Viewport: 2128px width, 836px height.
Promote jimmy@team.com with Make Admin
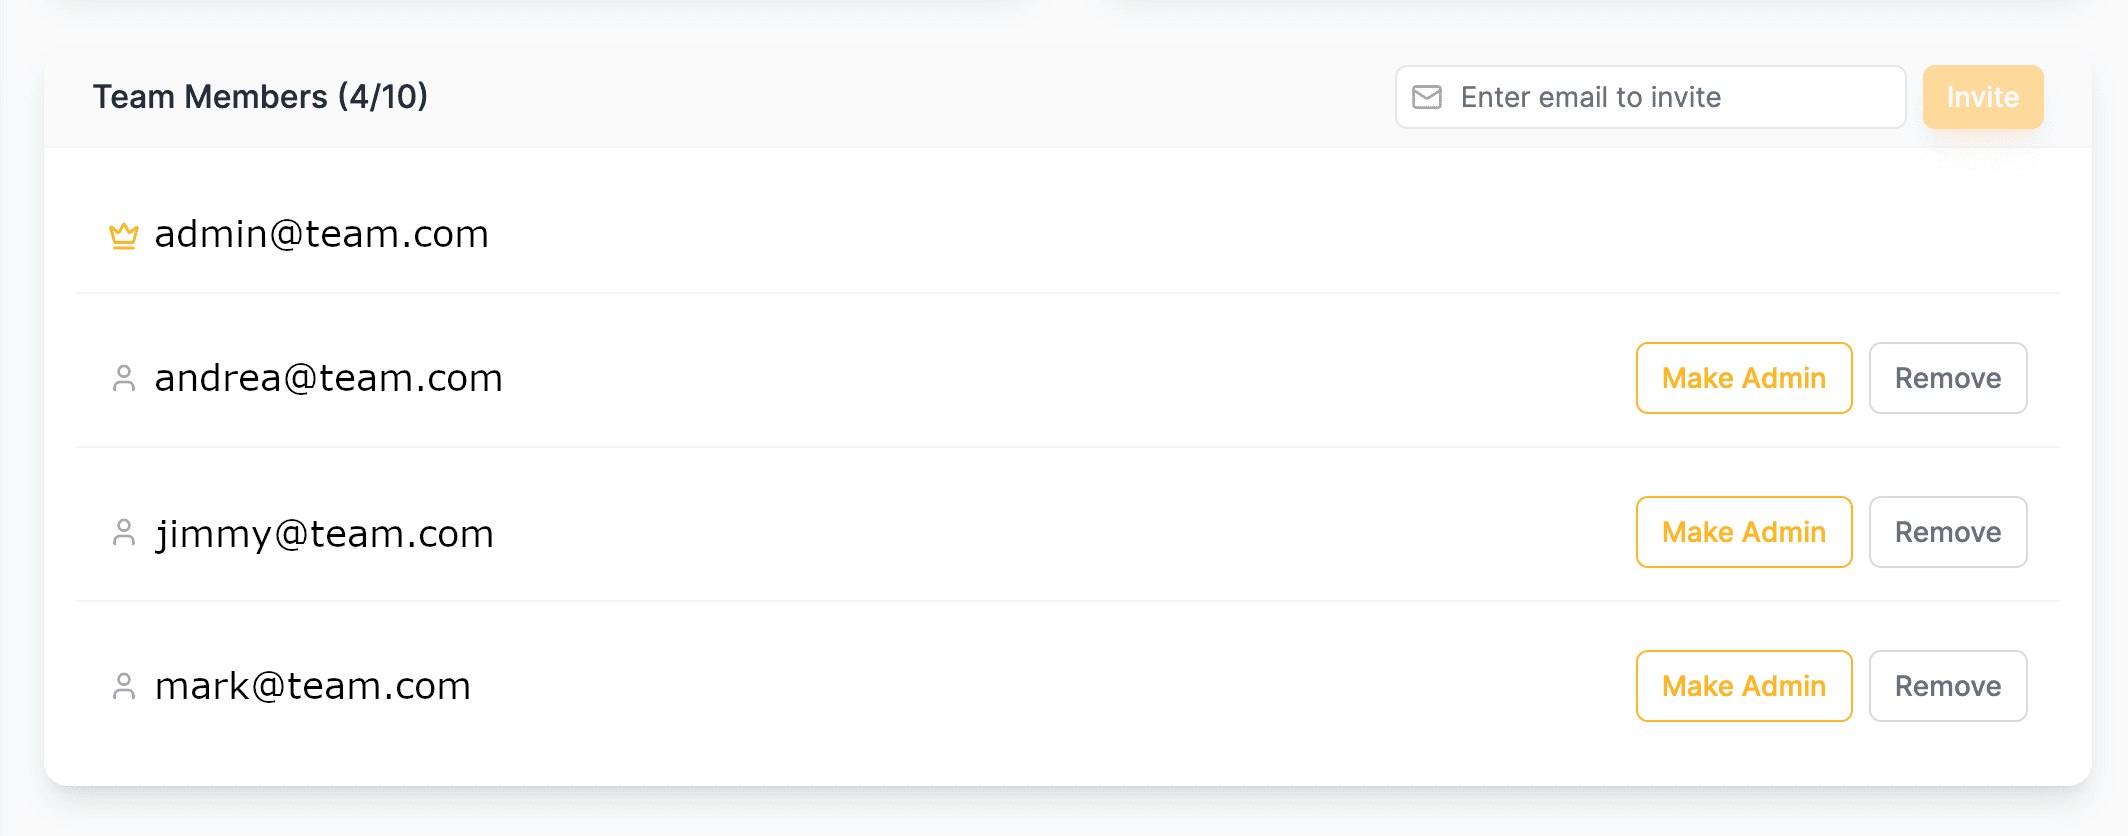point(1744,532)
